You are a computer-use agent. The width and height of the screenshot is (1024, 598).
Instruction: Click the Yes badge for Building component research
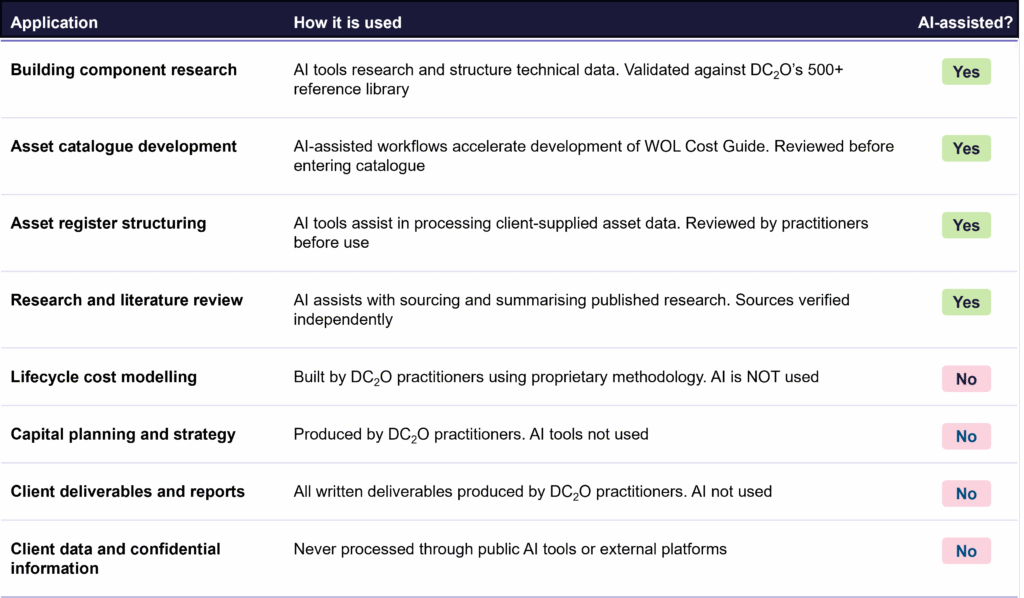pos(966,72)
